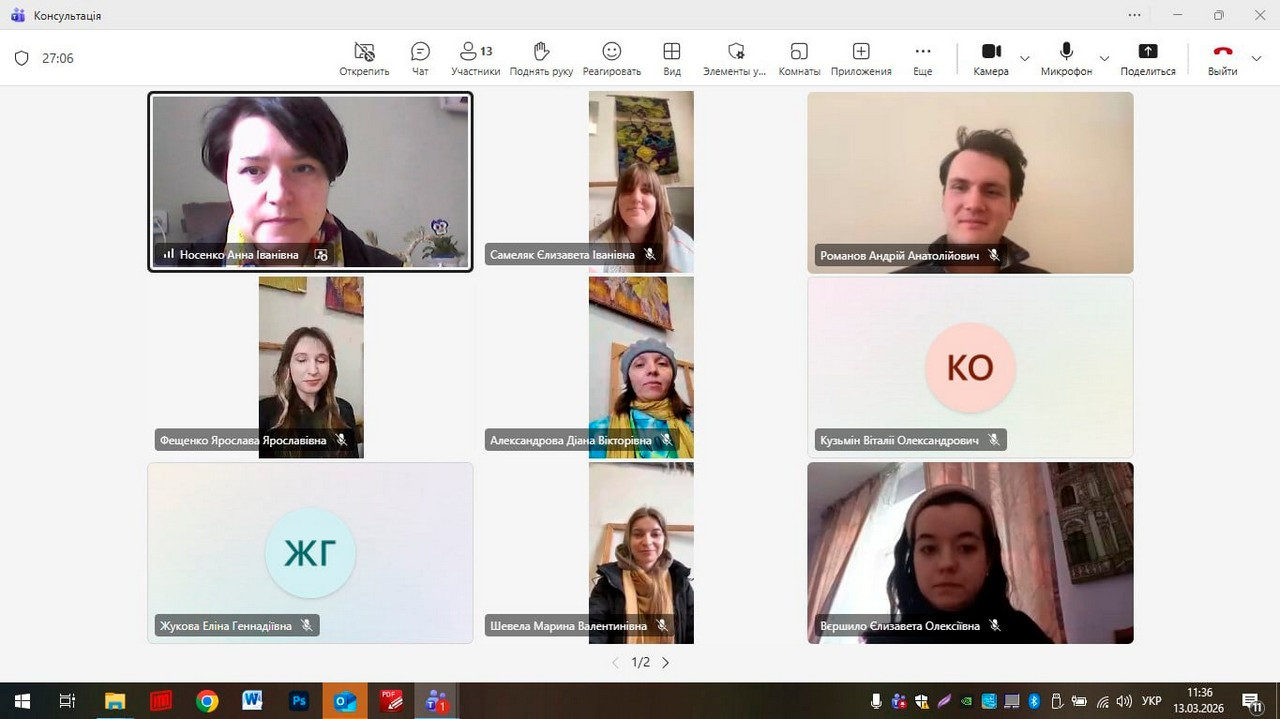The height and width of the screenshot is (719, 1280).
Task: Click muted mic icon of Романов Андрій
Action: point(994,255)
